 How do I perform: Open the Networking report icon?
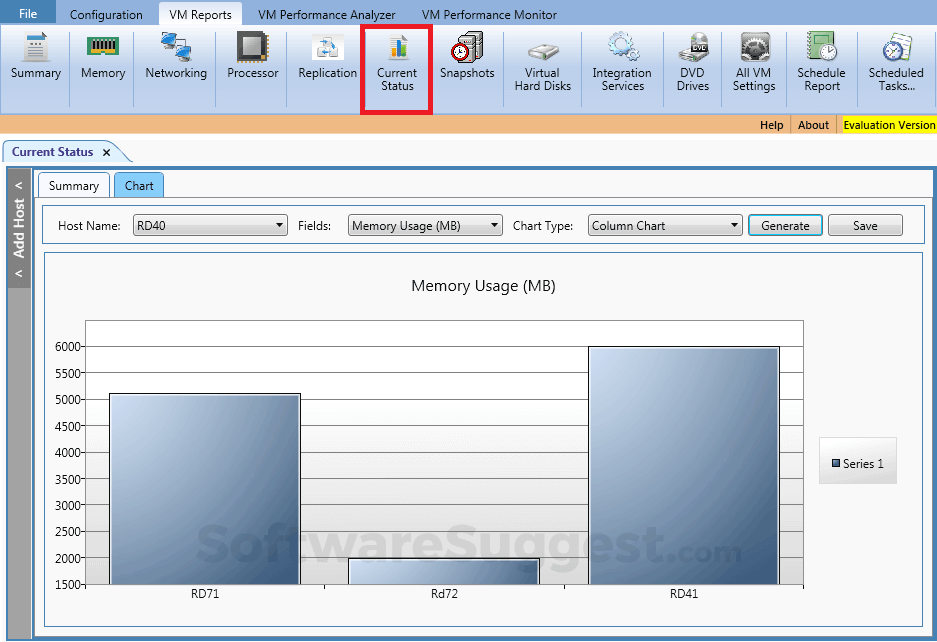[x=175, y=62]
